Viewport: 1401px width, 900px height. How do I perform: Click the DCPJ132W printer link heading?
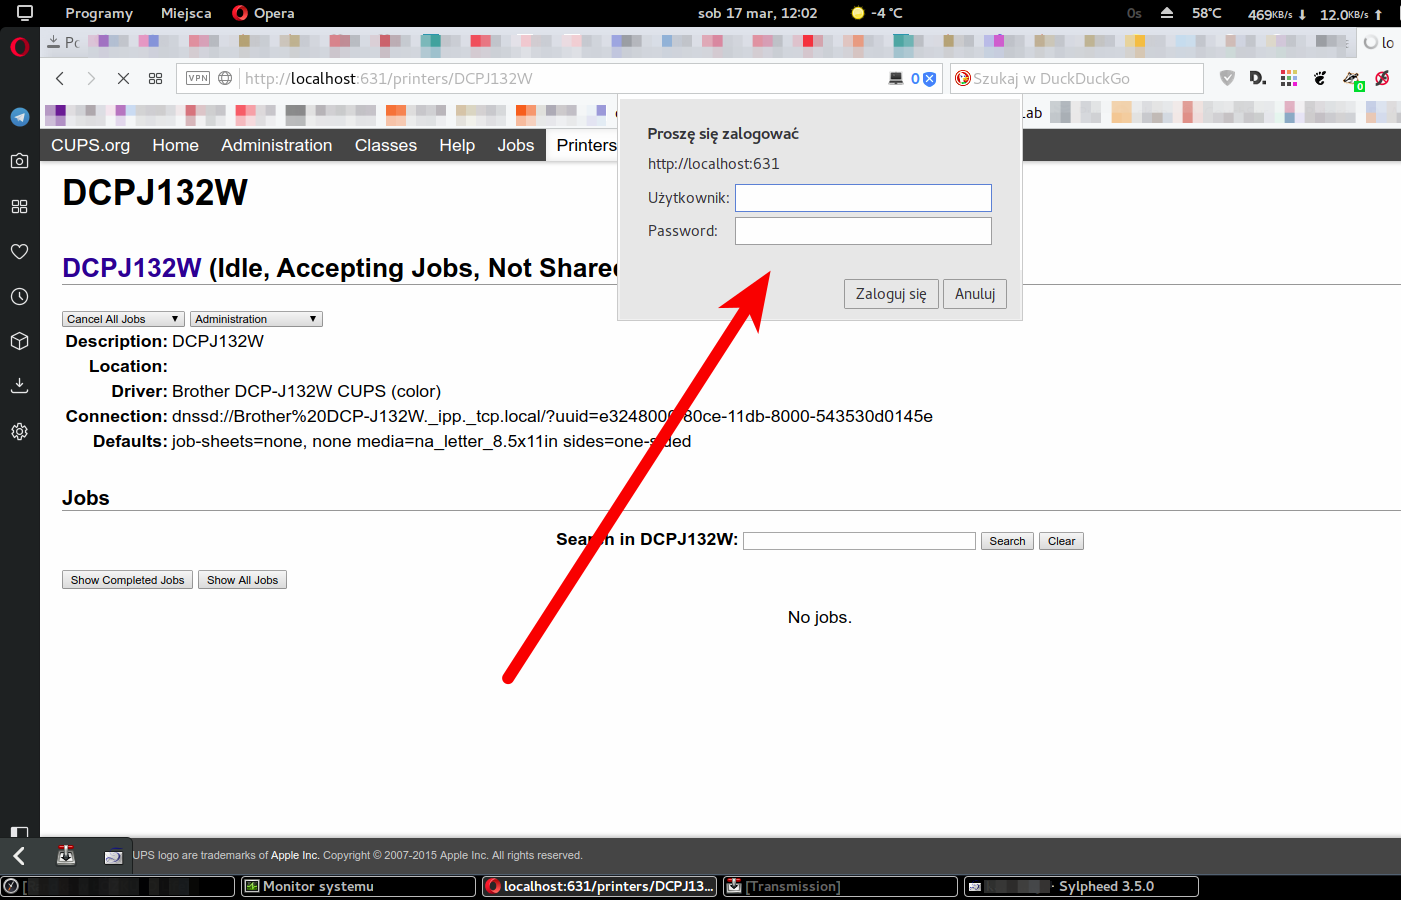pos(132,268)
